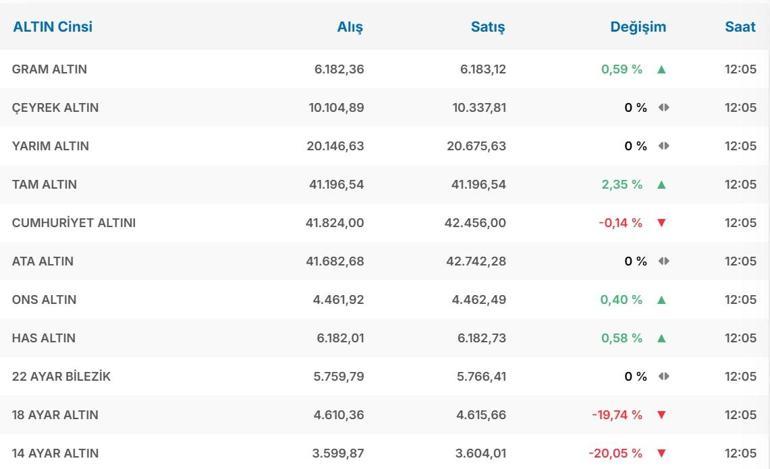Click the red down arrow for 18 AYAR ALTIN

(x=662, y=415)
